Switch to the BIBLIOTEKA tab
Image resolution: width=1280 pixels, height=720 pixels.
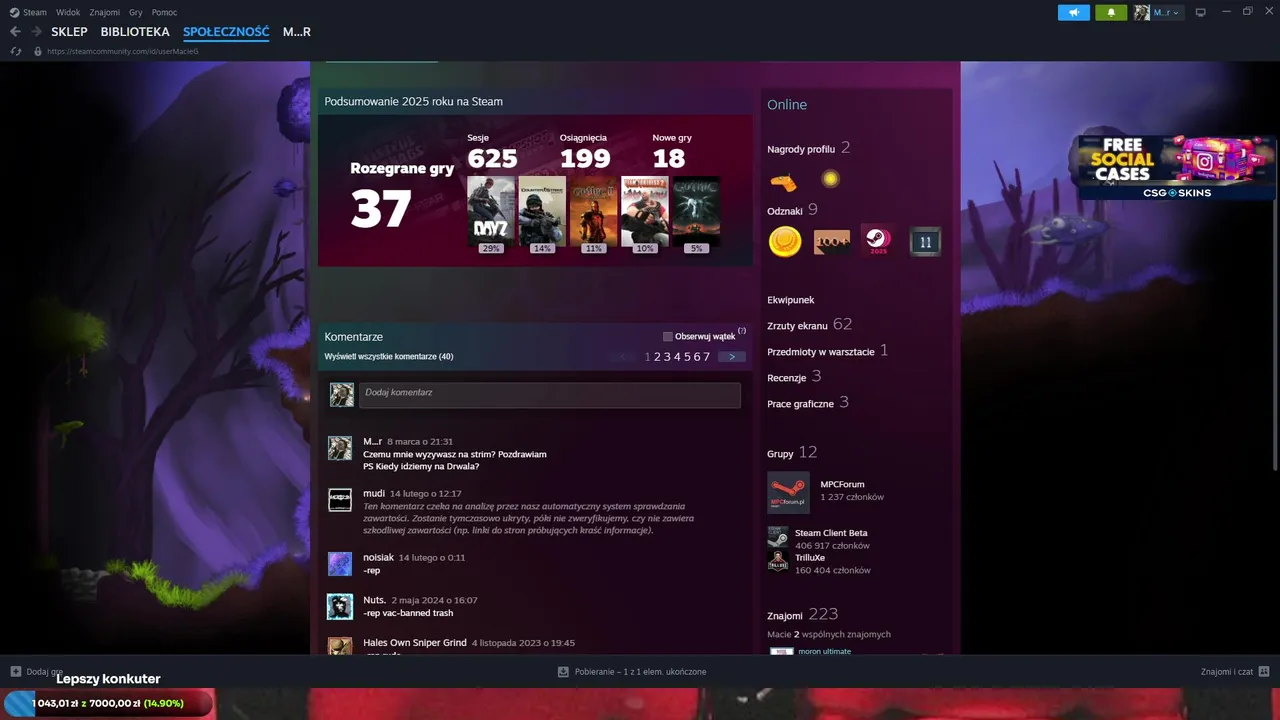pos(135,32)
